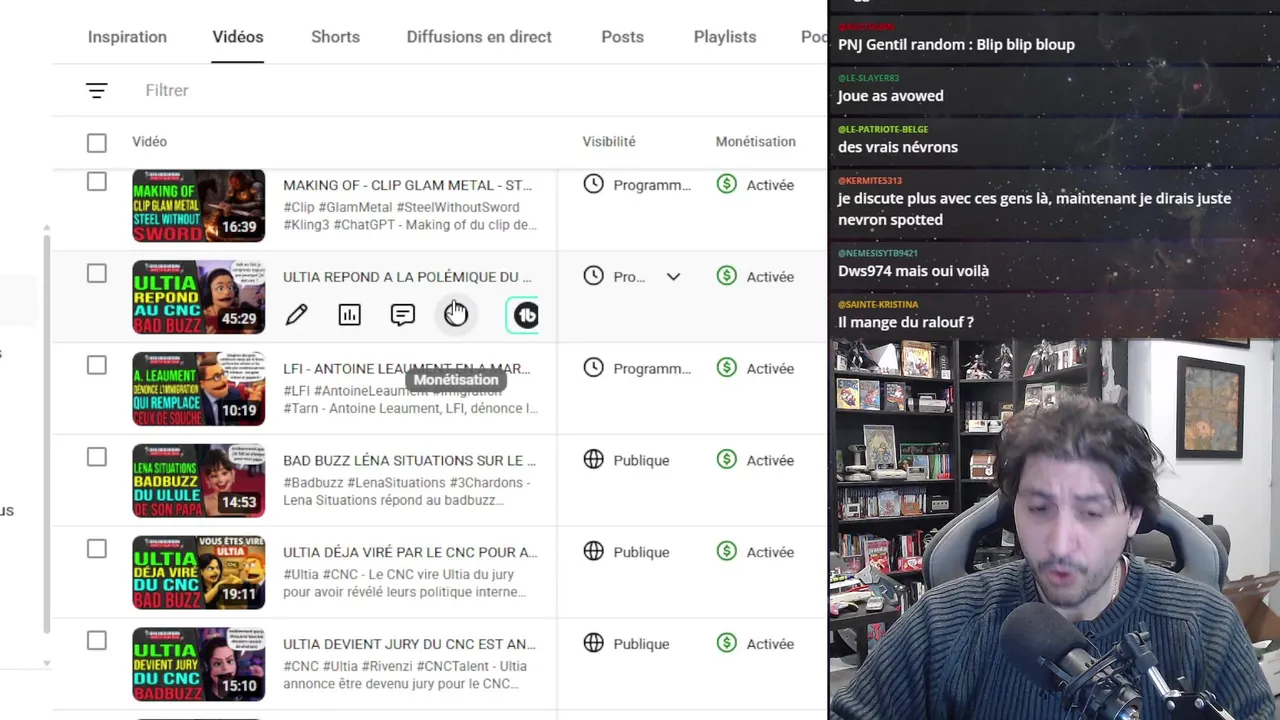Tick the select-all checkbox in header
The image size is (1280, 720).
[x=96, y=143]
